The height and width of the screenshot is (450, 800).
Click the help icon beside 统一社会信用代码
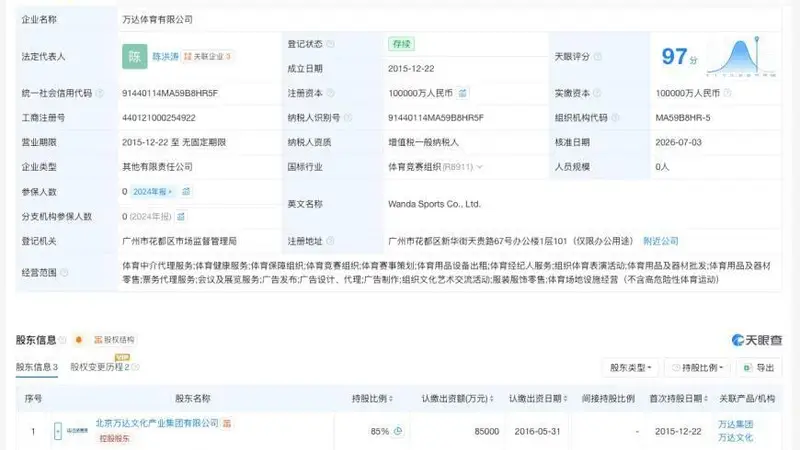point(99,93)
